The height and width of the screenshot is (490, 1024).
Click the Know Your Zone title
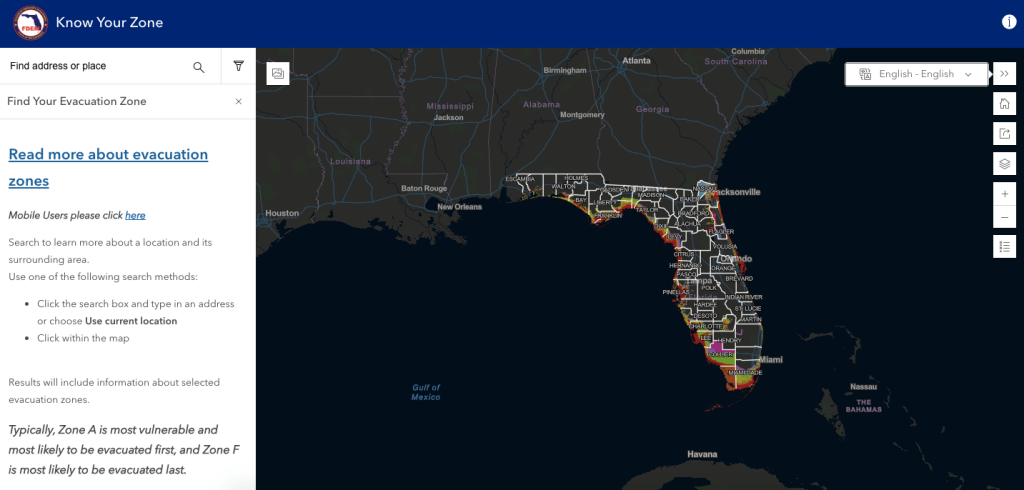pos(109,22)
